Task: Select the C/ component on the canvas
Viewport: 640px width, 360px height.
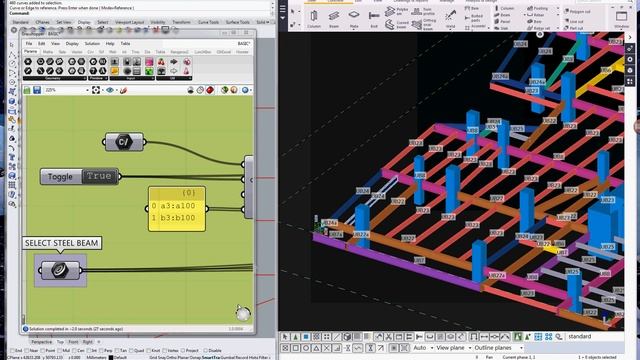Action: coord(124,142)
